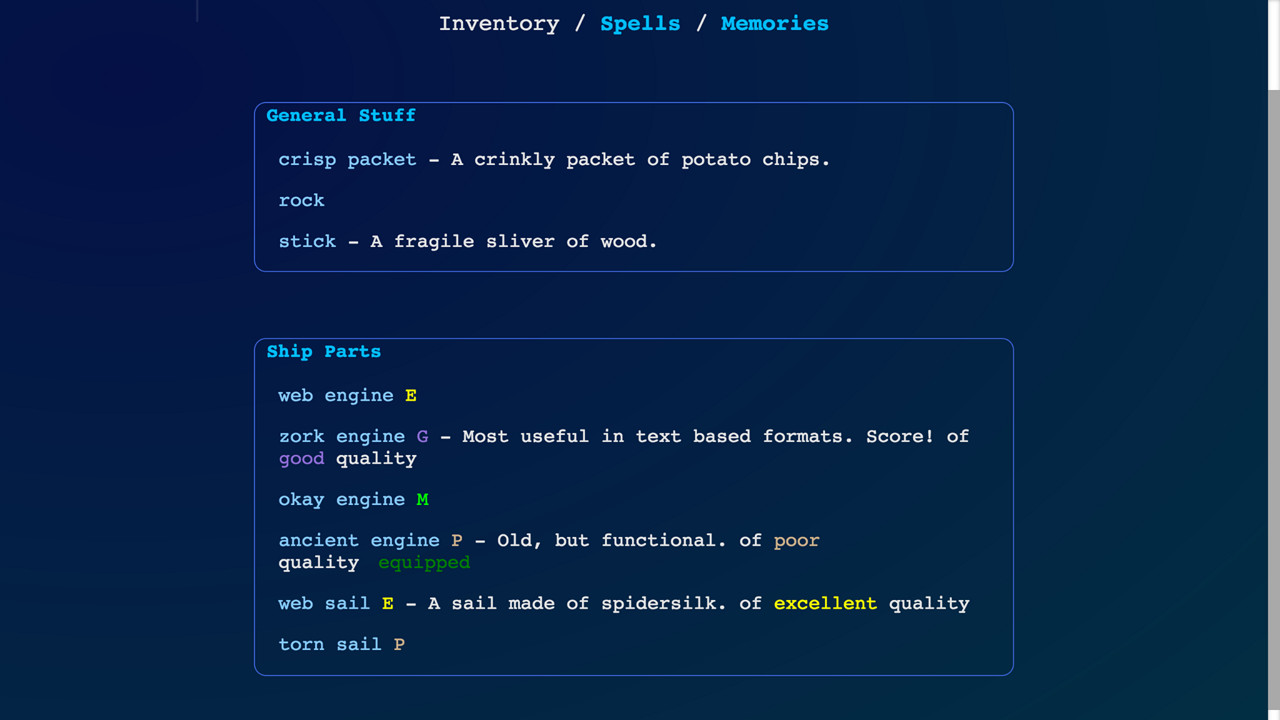Select the web engine entry

point(336,395)
